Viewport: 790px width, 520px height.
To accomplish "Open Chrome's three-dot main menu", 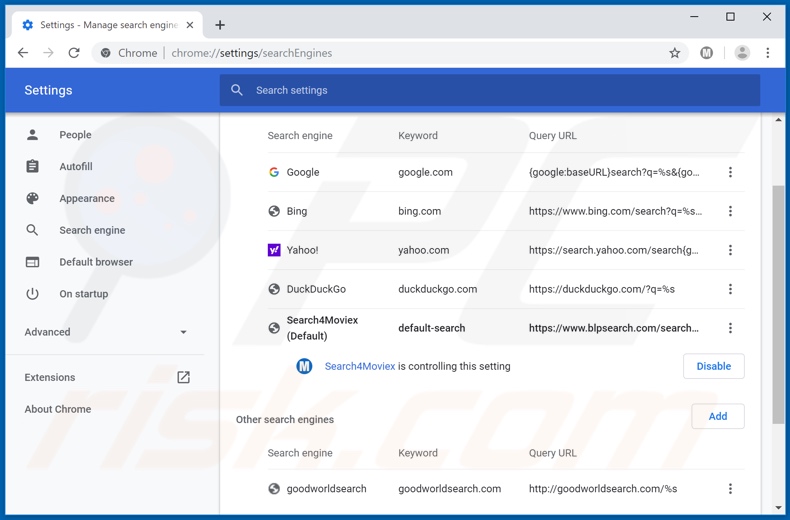I will pos(768,53).
